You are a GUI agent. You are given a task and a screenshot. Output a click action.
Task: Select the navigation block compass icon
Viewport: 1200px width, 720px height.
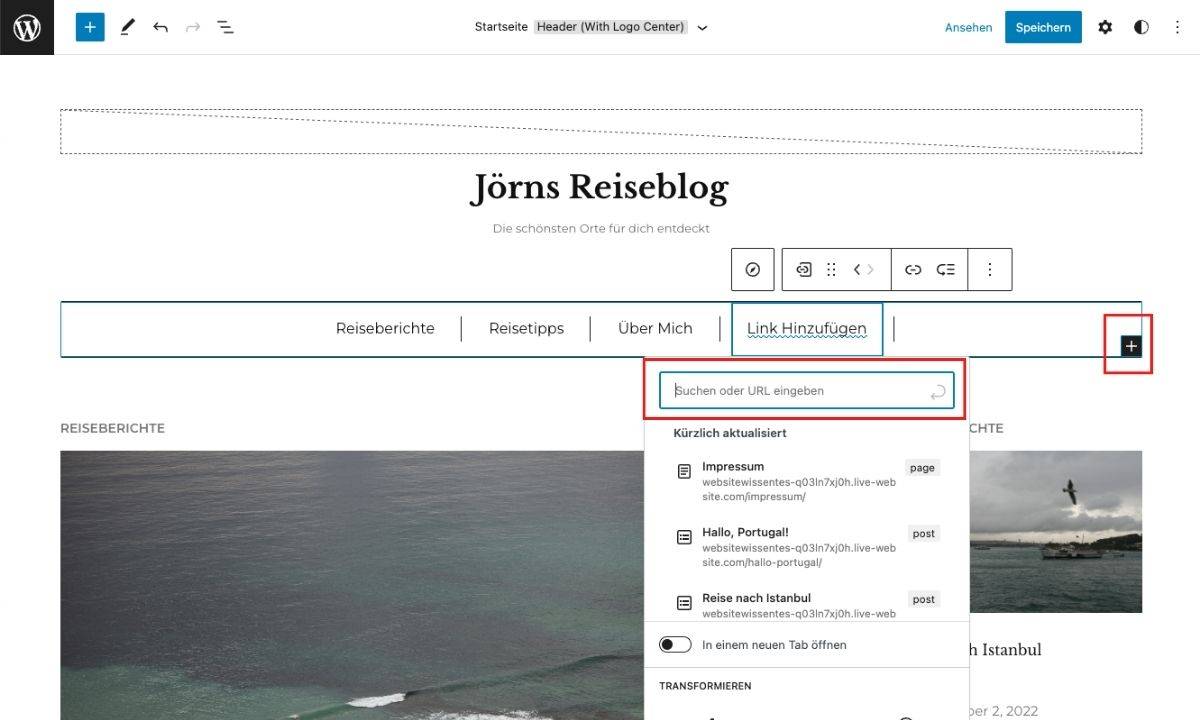753,269
